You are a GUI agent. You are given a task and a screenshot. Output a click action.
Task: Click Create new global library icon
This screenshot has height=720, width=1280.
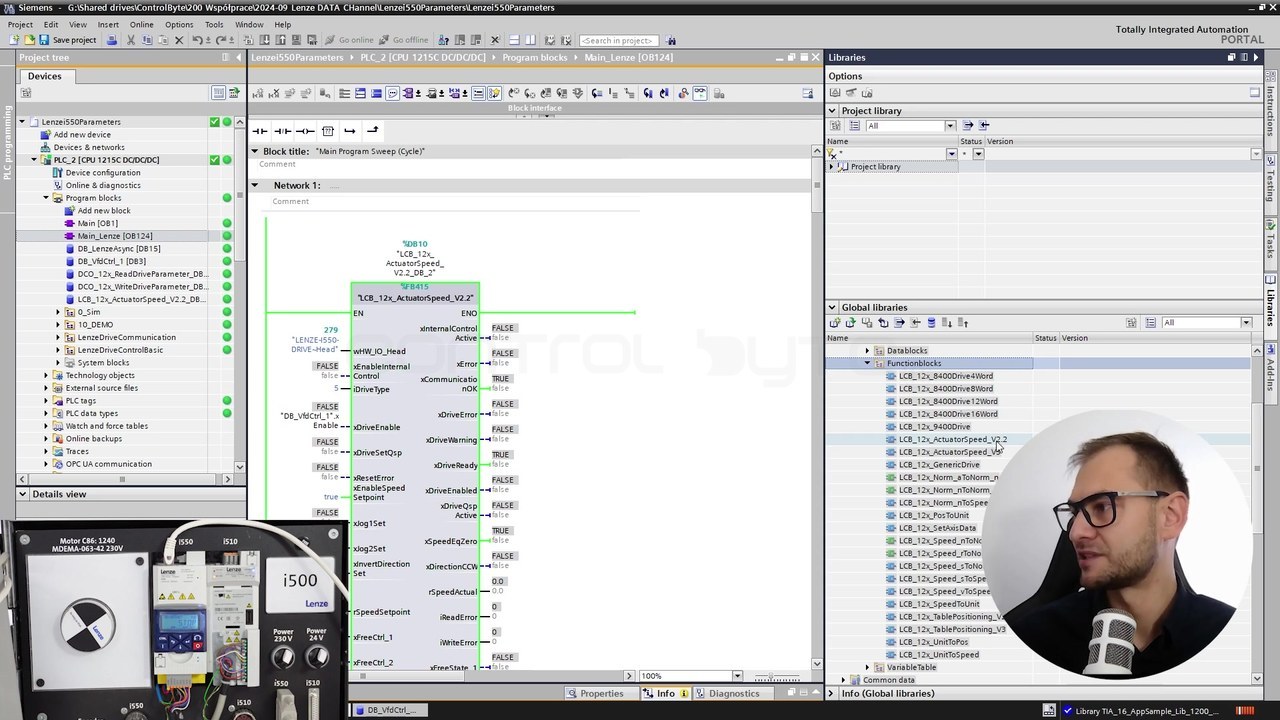(835, 323)
